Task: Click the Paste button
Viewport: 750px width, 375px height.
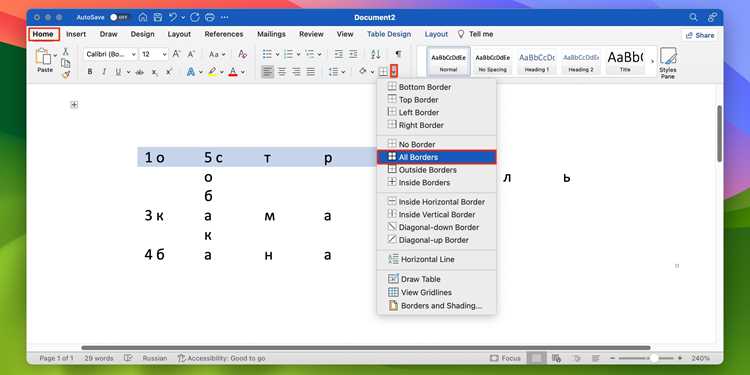Action: 44,61
